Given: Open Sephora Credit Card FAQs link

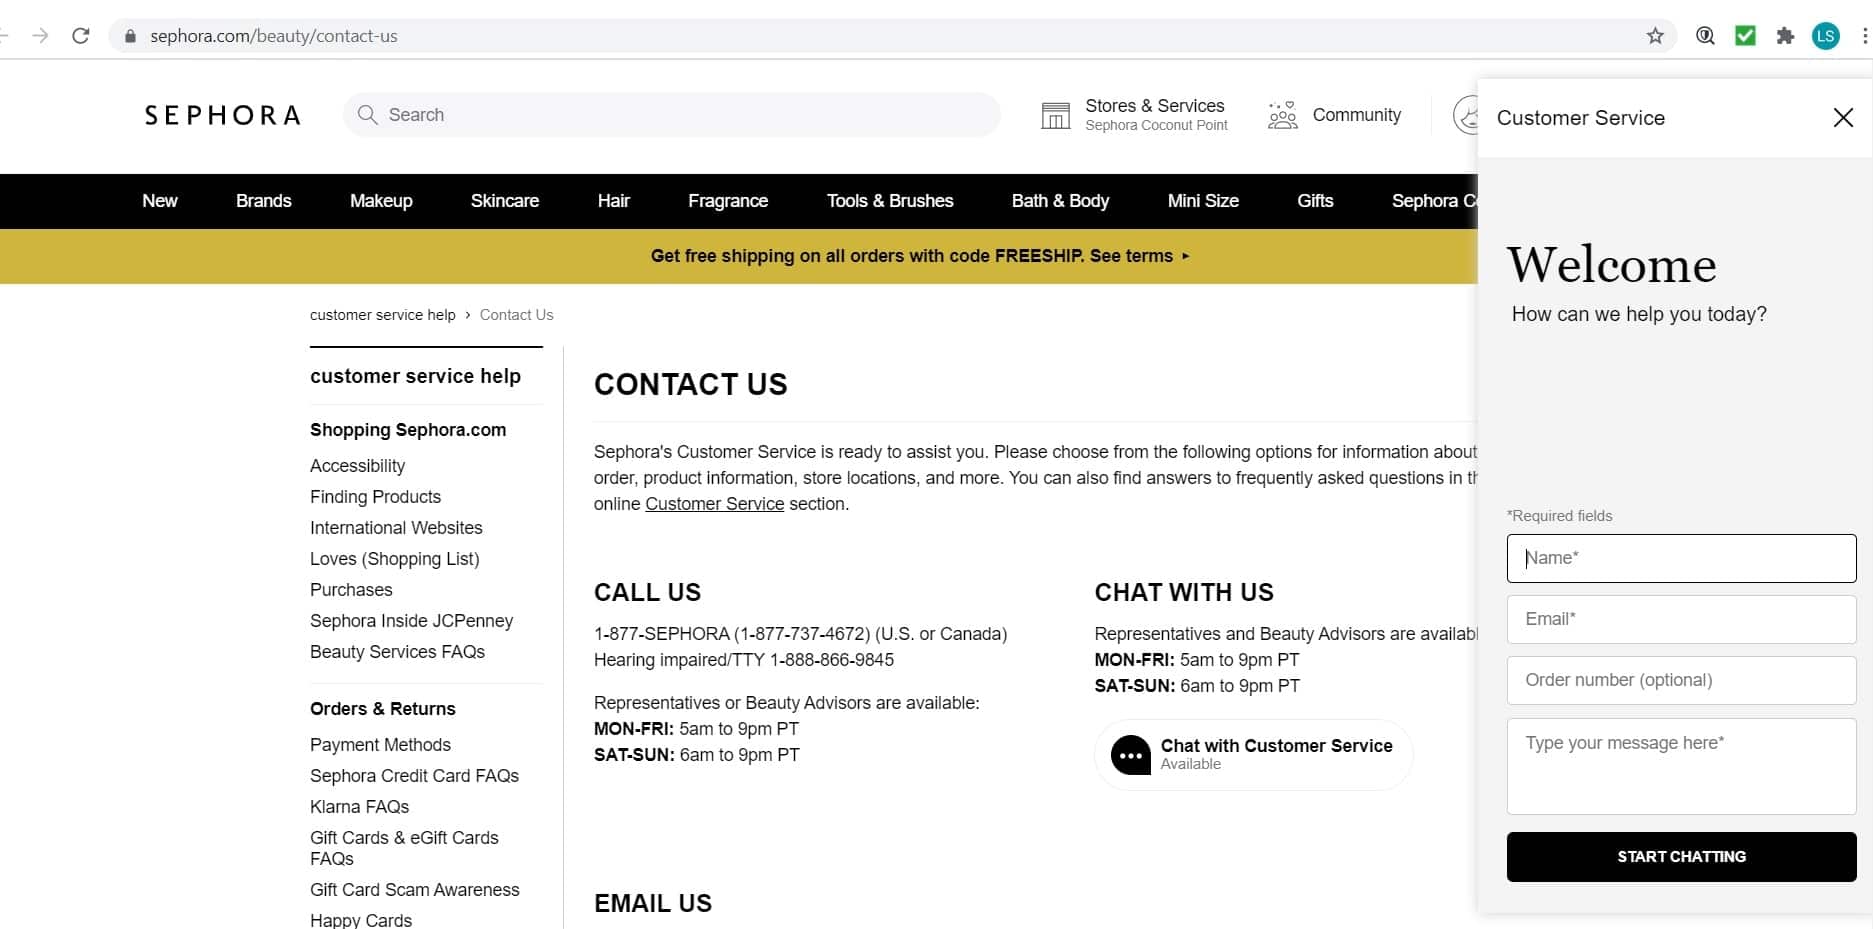Looking at the screenshot, I should point(414,776).
